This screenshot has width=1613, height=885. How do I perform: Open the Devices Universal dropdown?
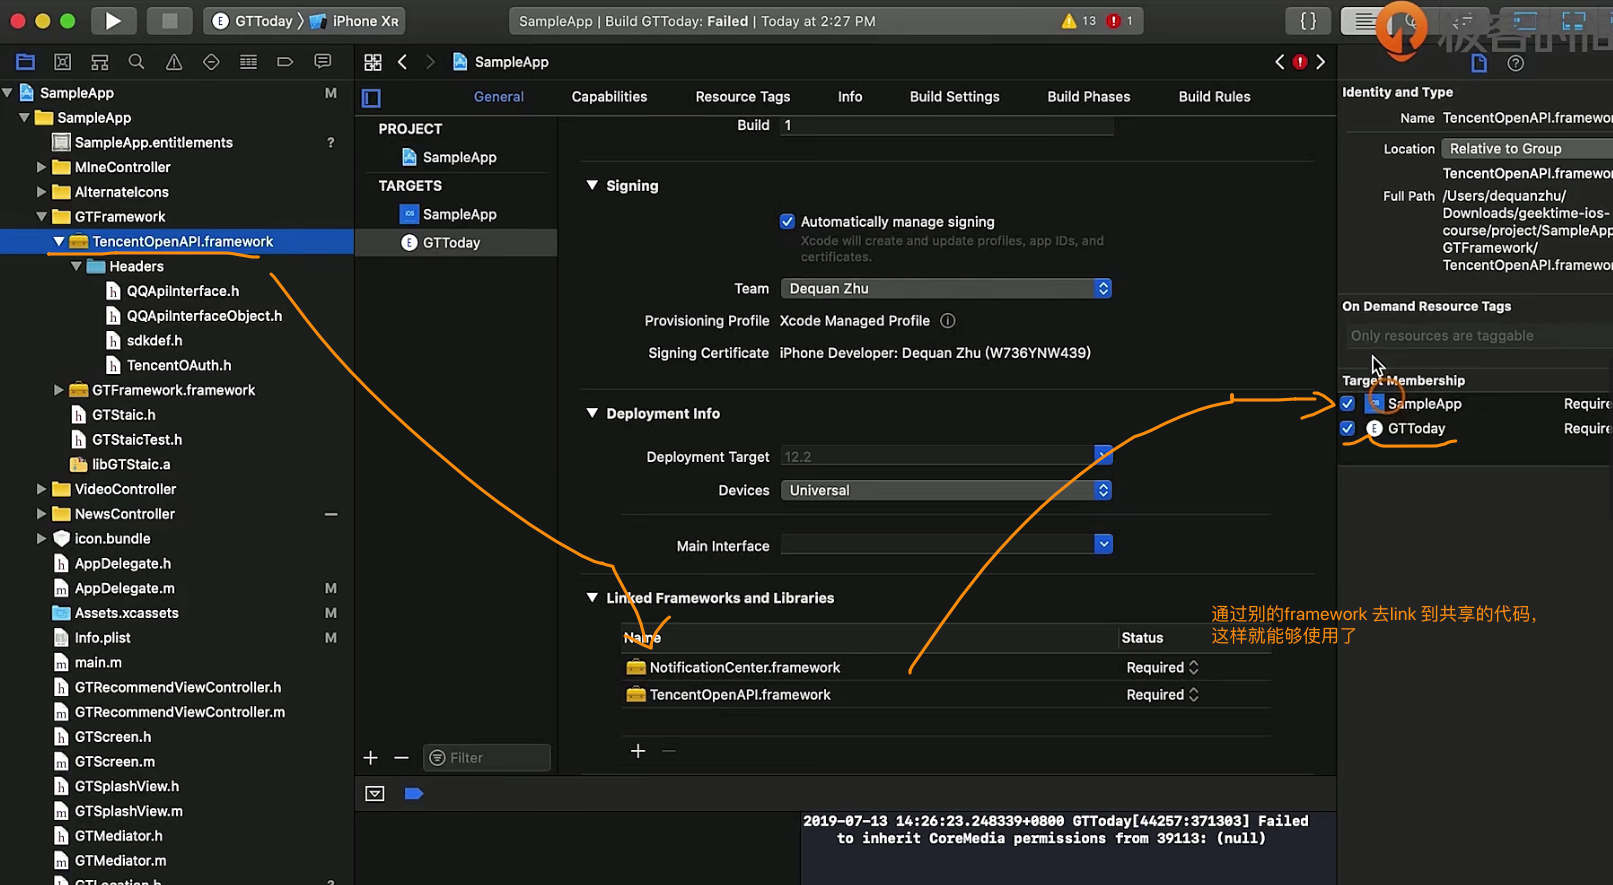[x=945, y=491]
